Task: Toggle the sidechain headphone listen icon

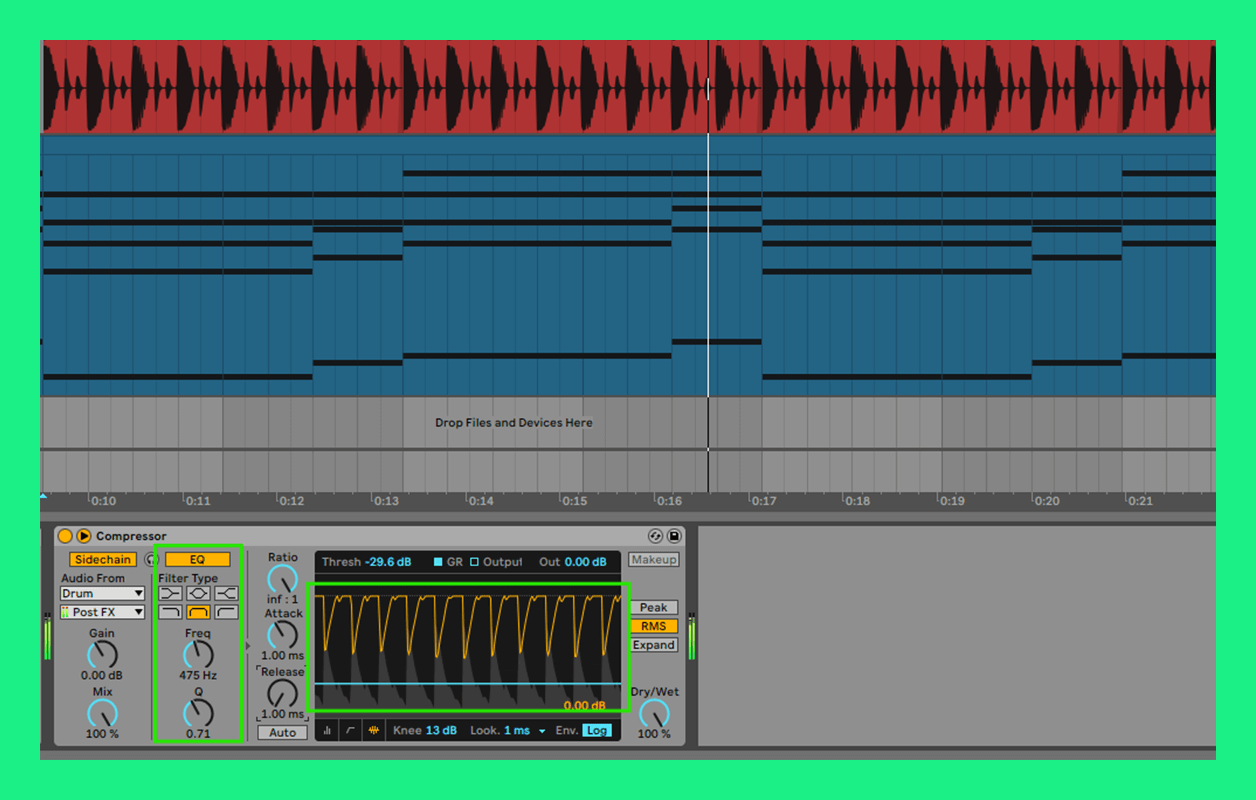Action: coord(151,560)
